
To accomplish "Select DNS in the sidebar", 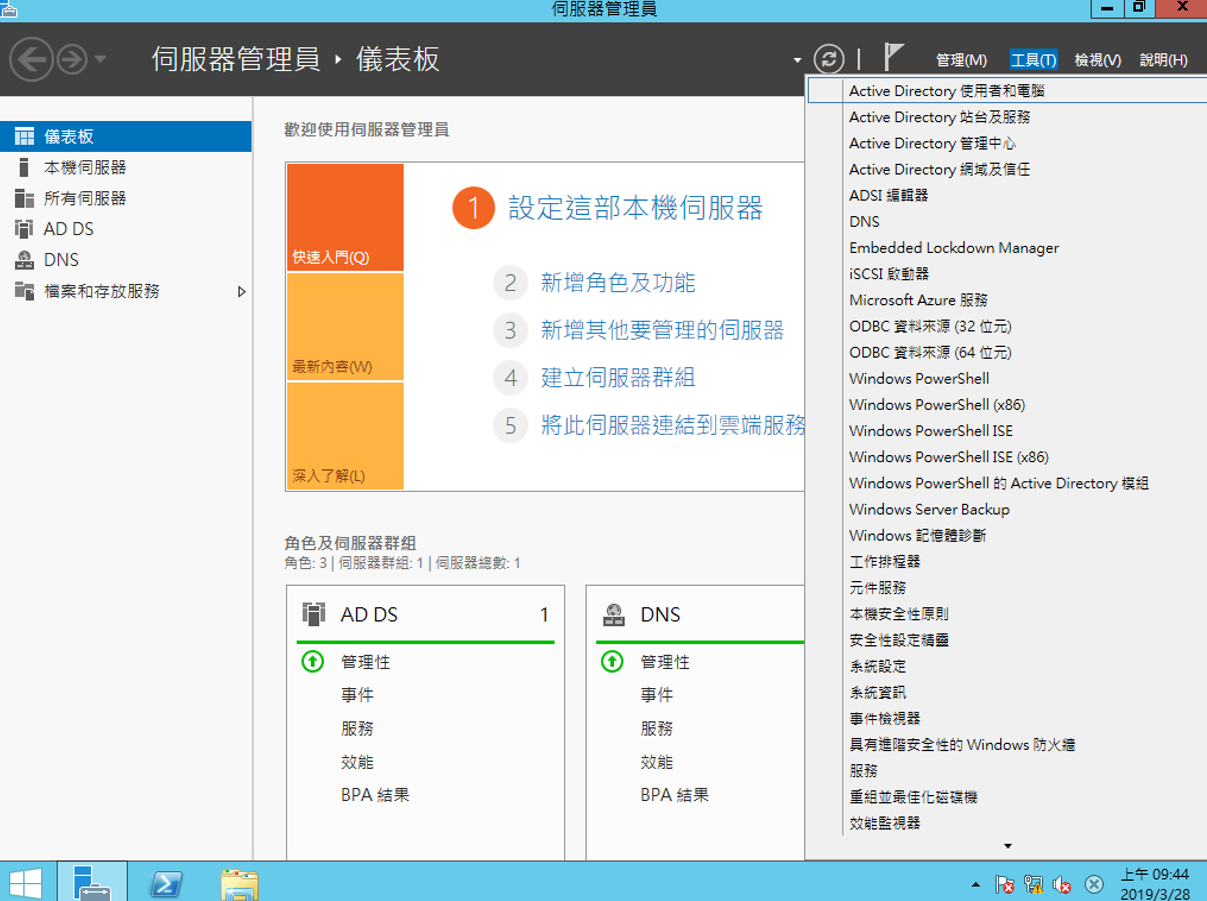I will tap(126, 260).
